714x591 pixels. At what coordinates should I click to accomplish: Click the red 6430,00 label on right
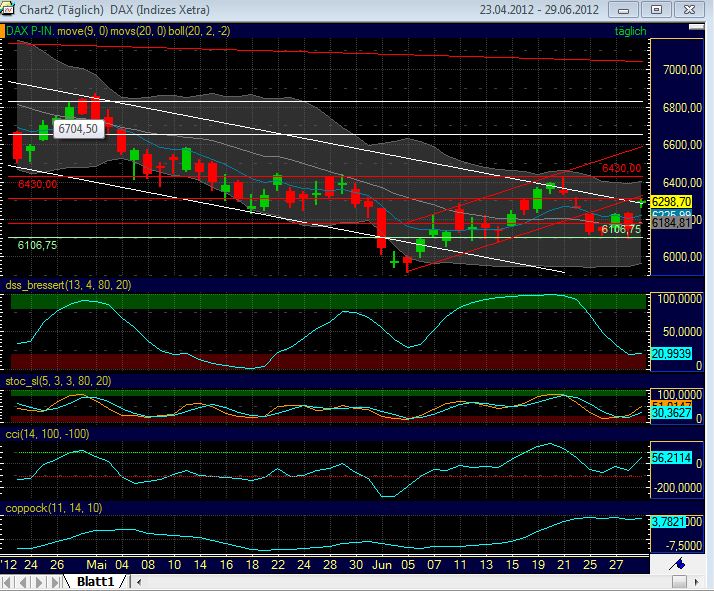(622, 168)
